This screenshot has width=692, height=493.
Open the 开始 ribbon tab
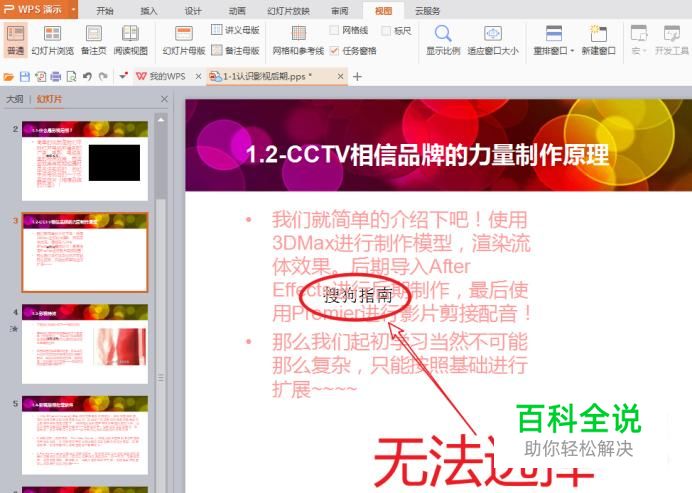tap(105, 11)
